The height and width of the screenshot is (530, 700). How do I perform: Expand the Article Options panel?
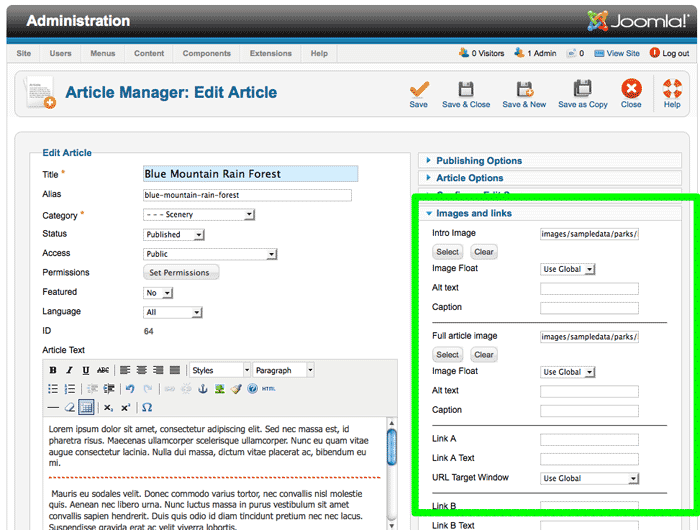click(x=470, y=179)
